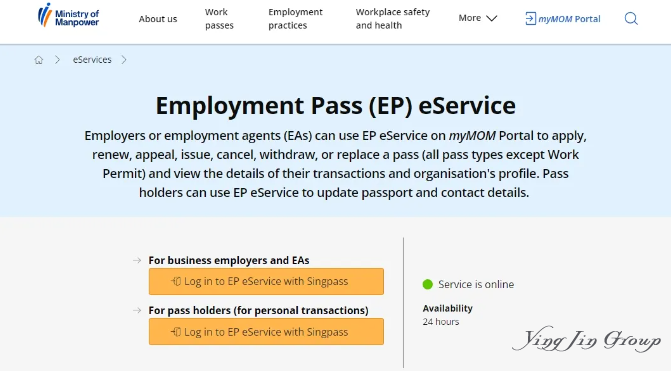Click the myMOM Portal login icon
Image resolution: width=671 pixels, height=371 pixels.
[530, 18]
